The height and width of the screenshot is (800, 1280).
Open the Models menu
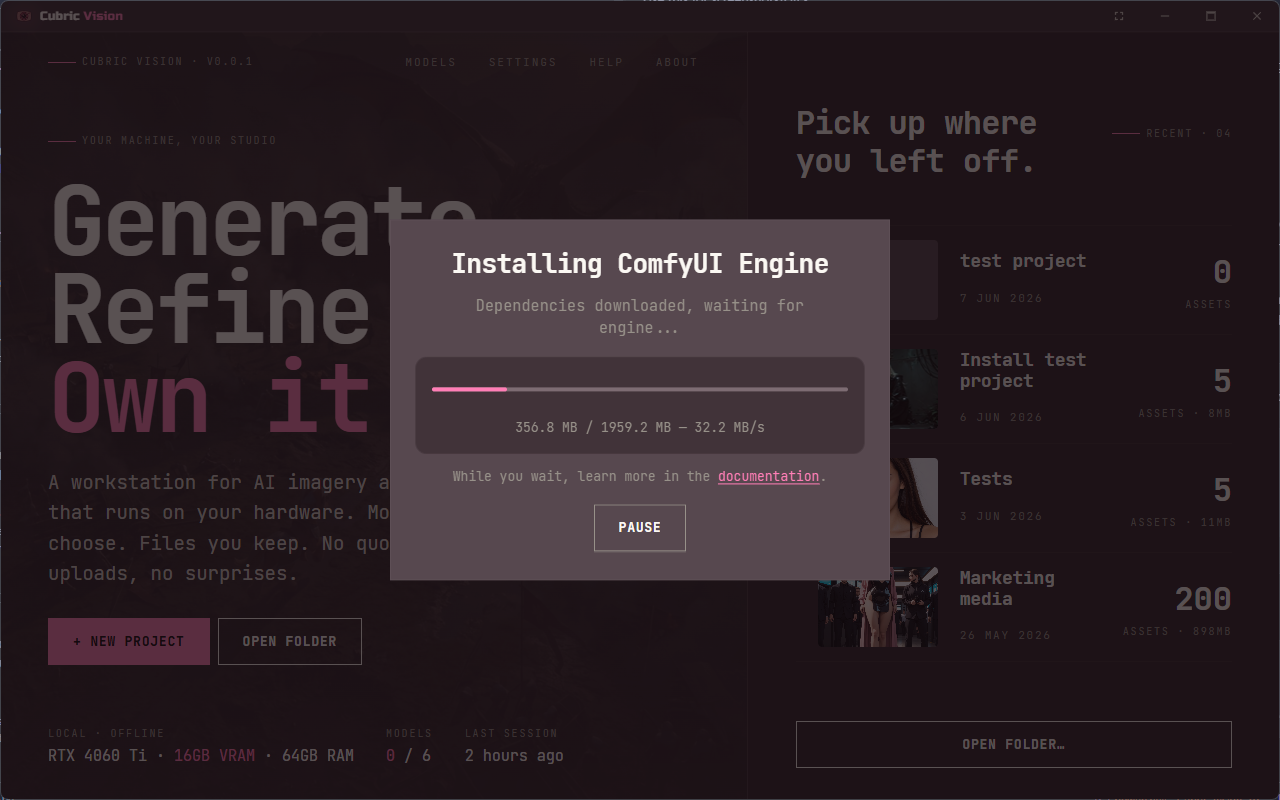click(430, 62)
